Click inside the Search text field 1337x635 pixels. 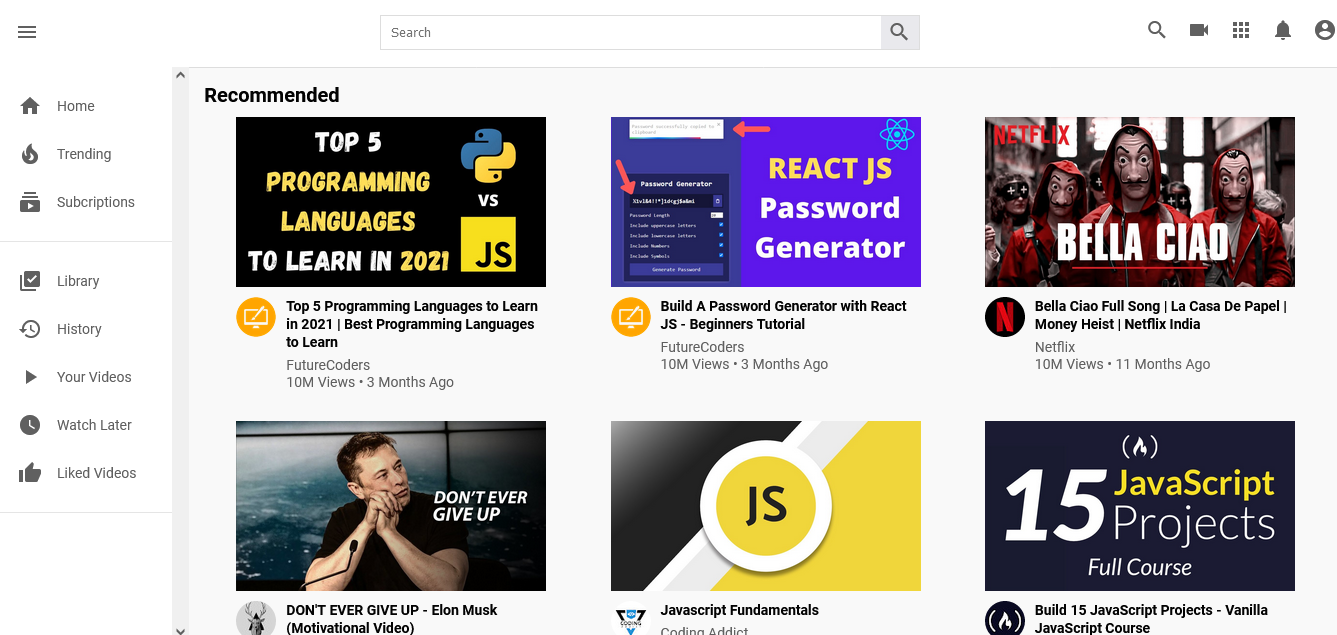[x=630, y=32]
